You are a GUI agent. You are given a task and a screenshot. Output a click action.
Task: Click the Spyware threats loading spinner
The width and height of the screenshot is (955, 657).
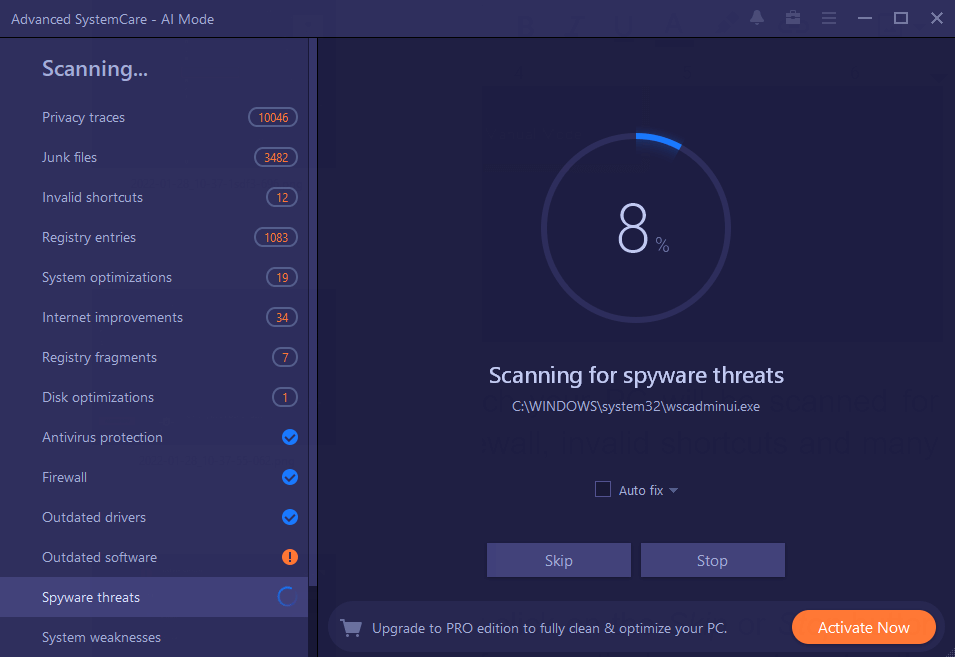[287, 597]
